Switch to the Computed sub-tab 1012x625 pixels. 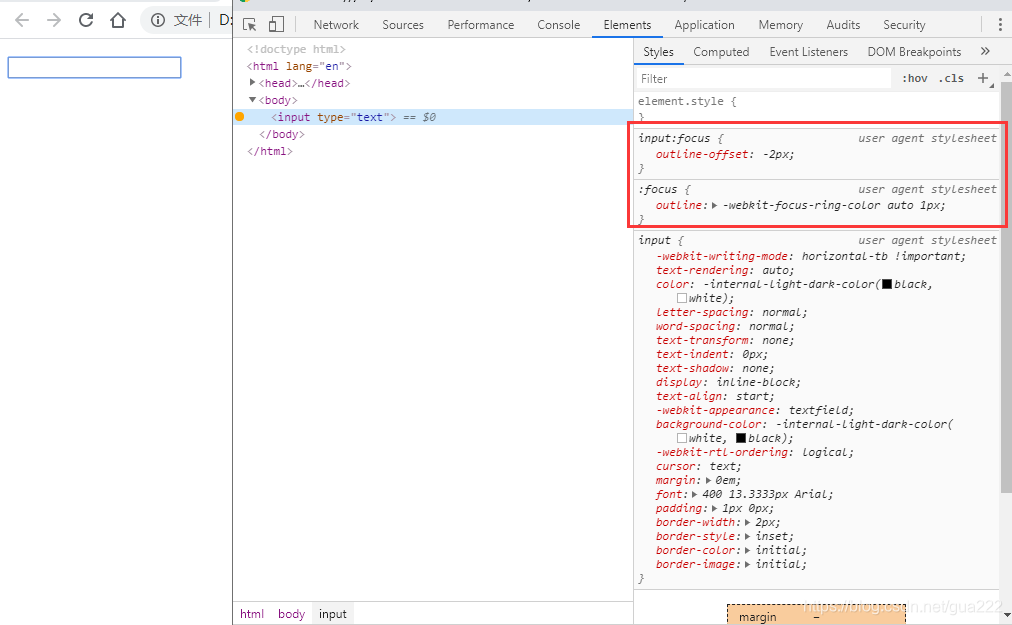tap(721, 52)
